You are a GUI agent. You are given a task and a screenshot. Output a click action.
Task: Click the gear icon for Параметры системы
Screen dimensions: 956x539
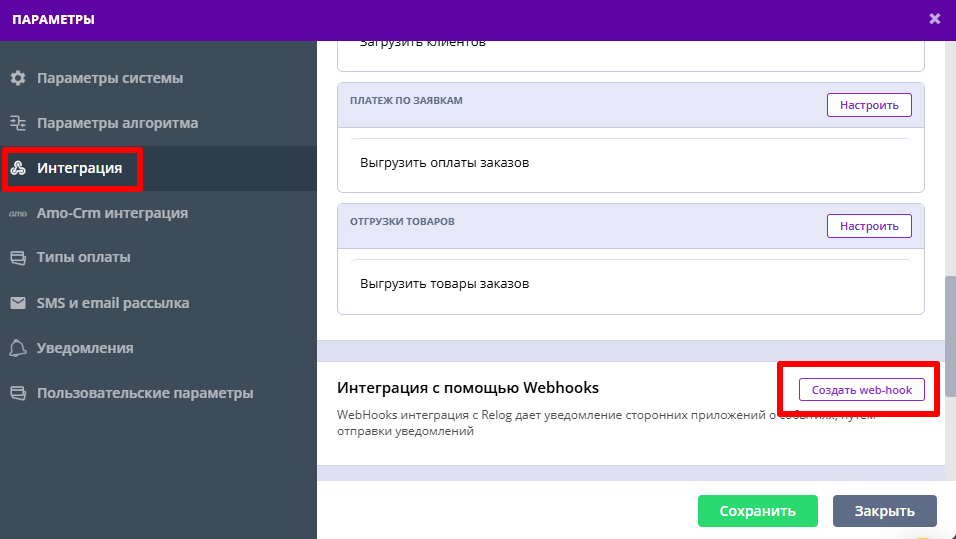click(x=17, y=78)
